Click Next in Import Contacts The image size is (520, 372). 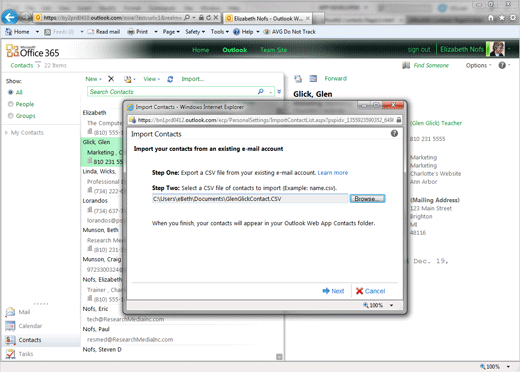click(x=333, y=291)
